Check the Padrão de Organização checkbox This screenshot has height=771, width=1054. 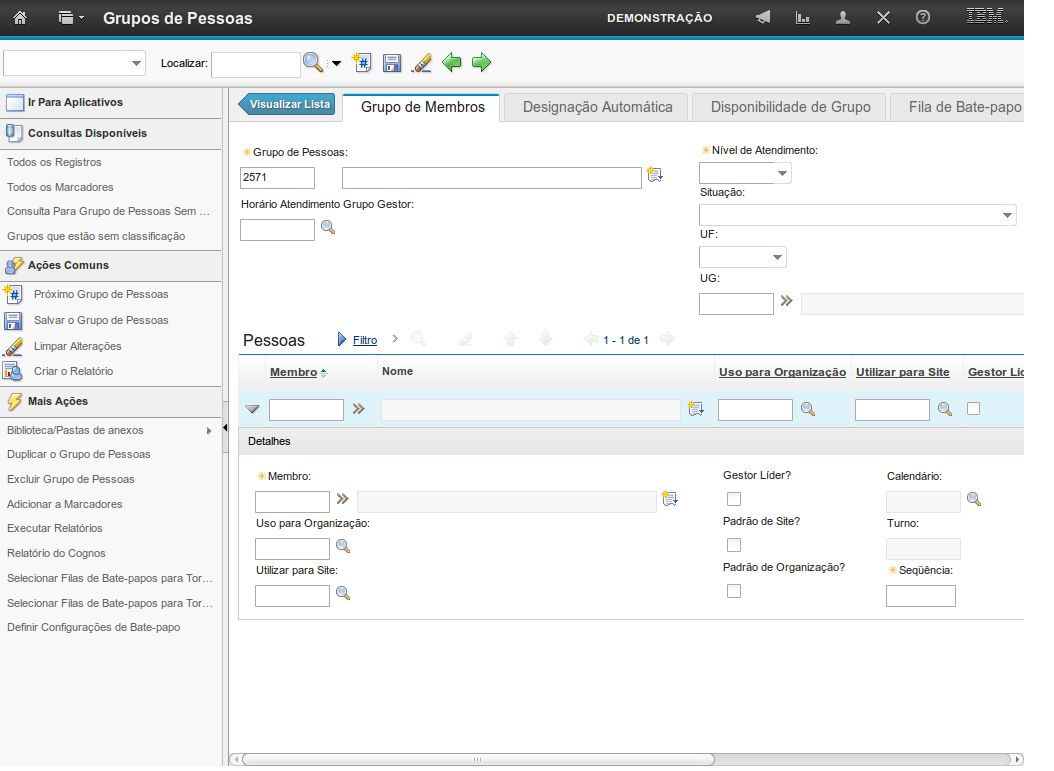point(734,591)
